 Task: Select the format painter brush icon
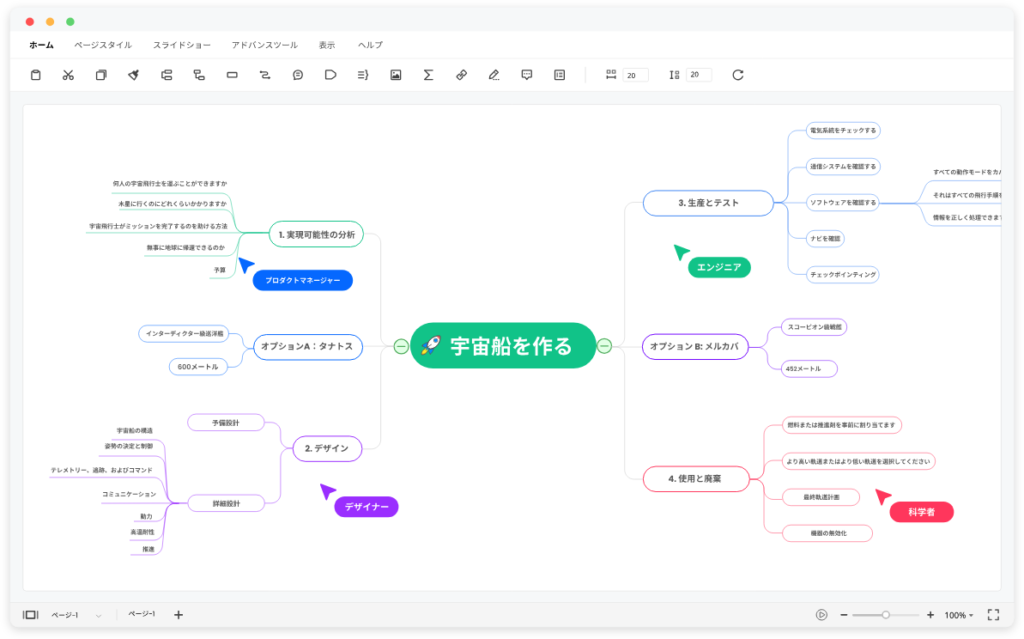coord(133,75)
